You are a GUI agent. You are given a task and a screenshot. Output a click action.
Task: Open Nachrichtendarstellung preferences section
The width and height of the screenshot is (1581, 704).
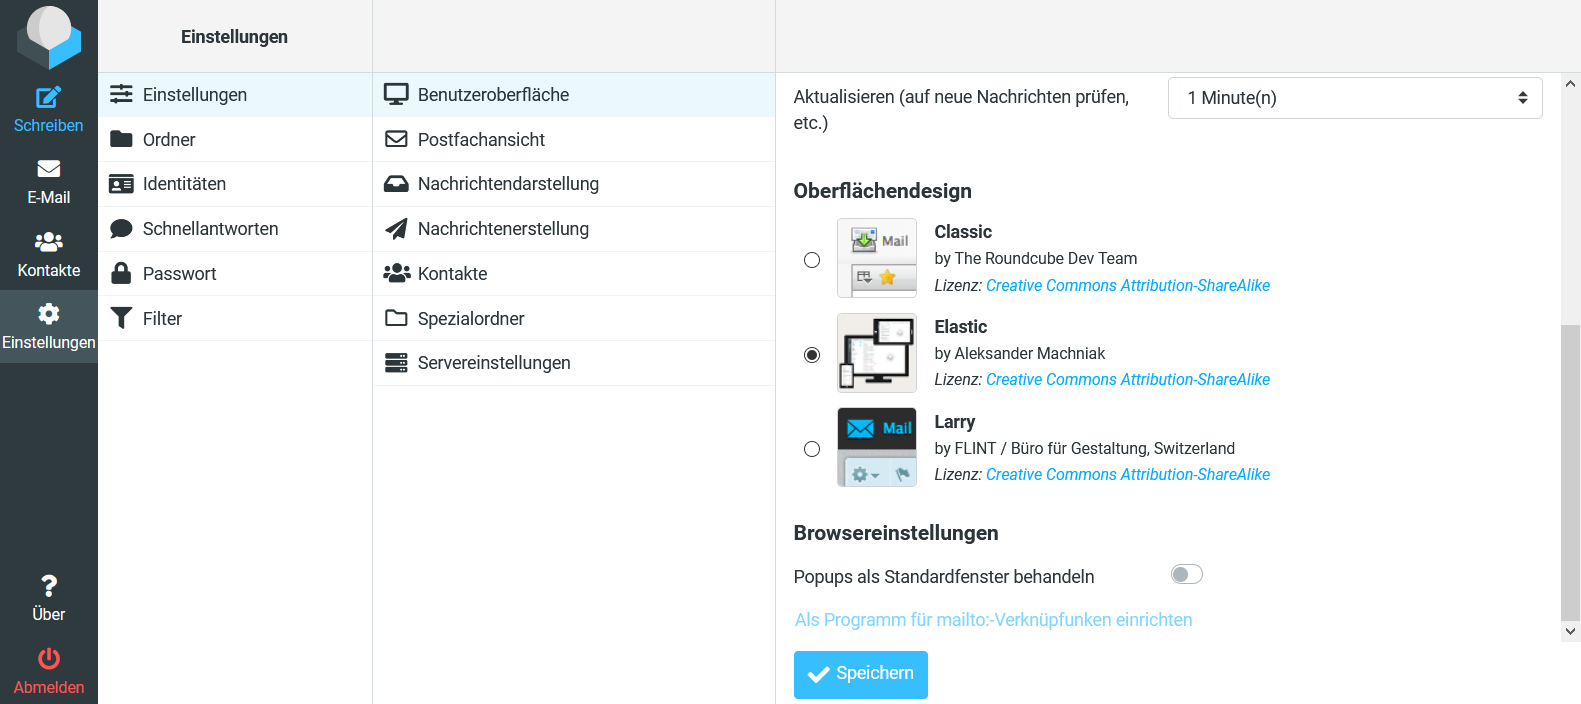[x=508, y=184]
